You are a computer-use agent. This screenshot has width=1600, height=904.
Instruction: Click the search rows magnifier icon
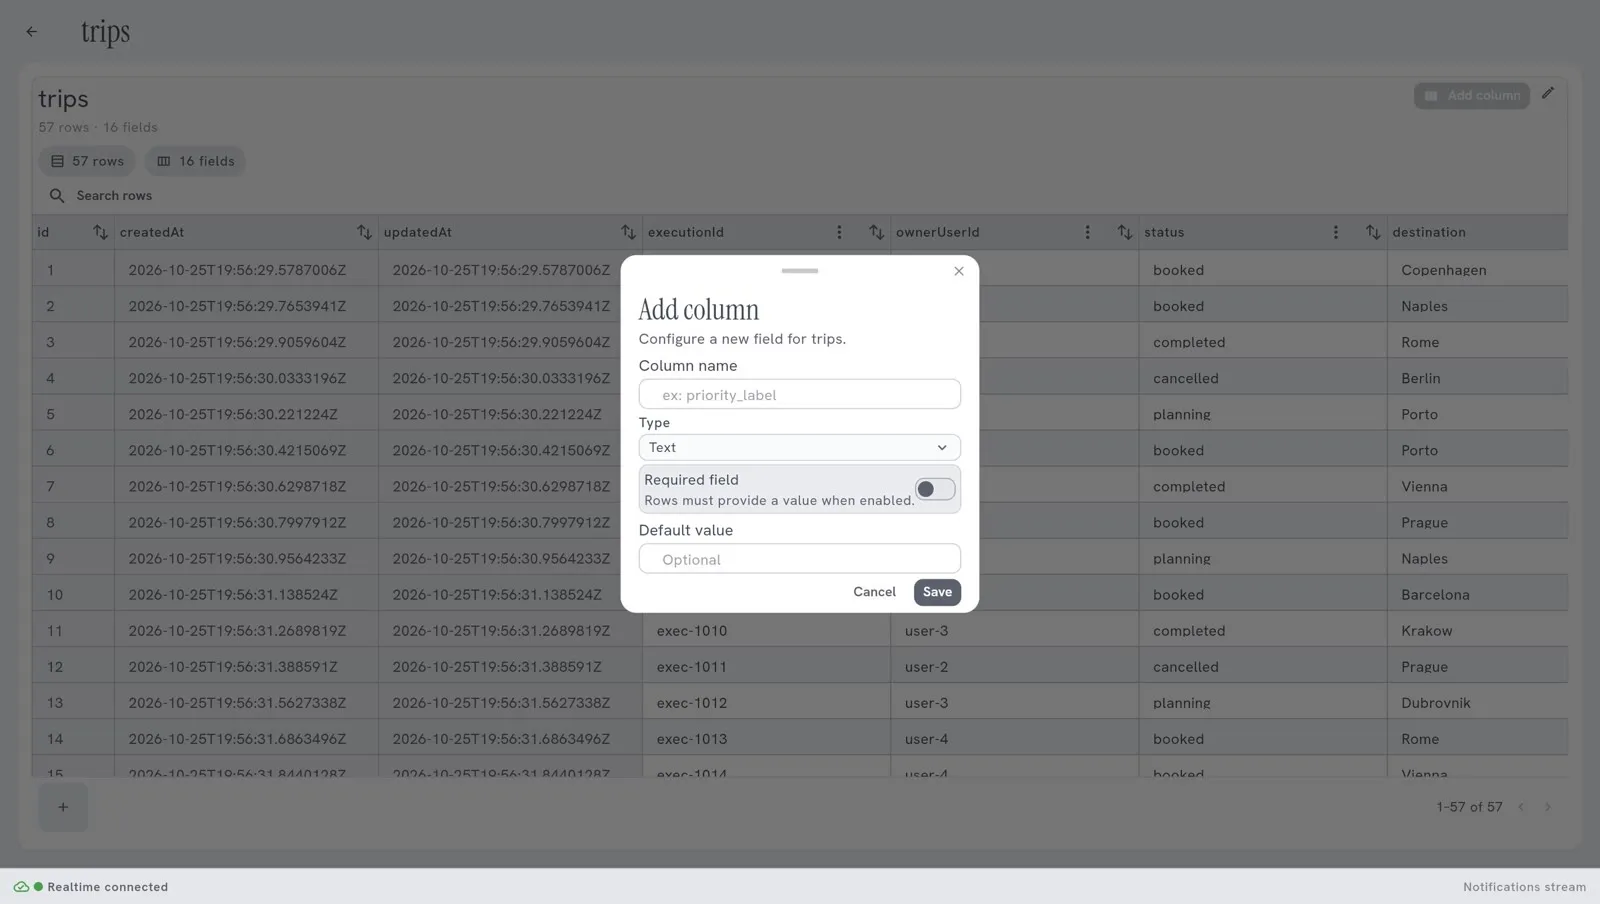pos(57,196)
